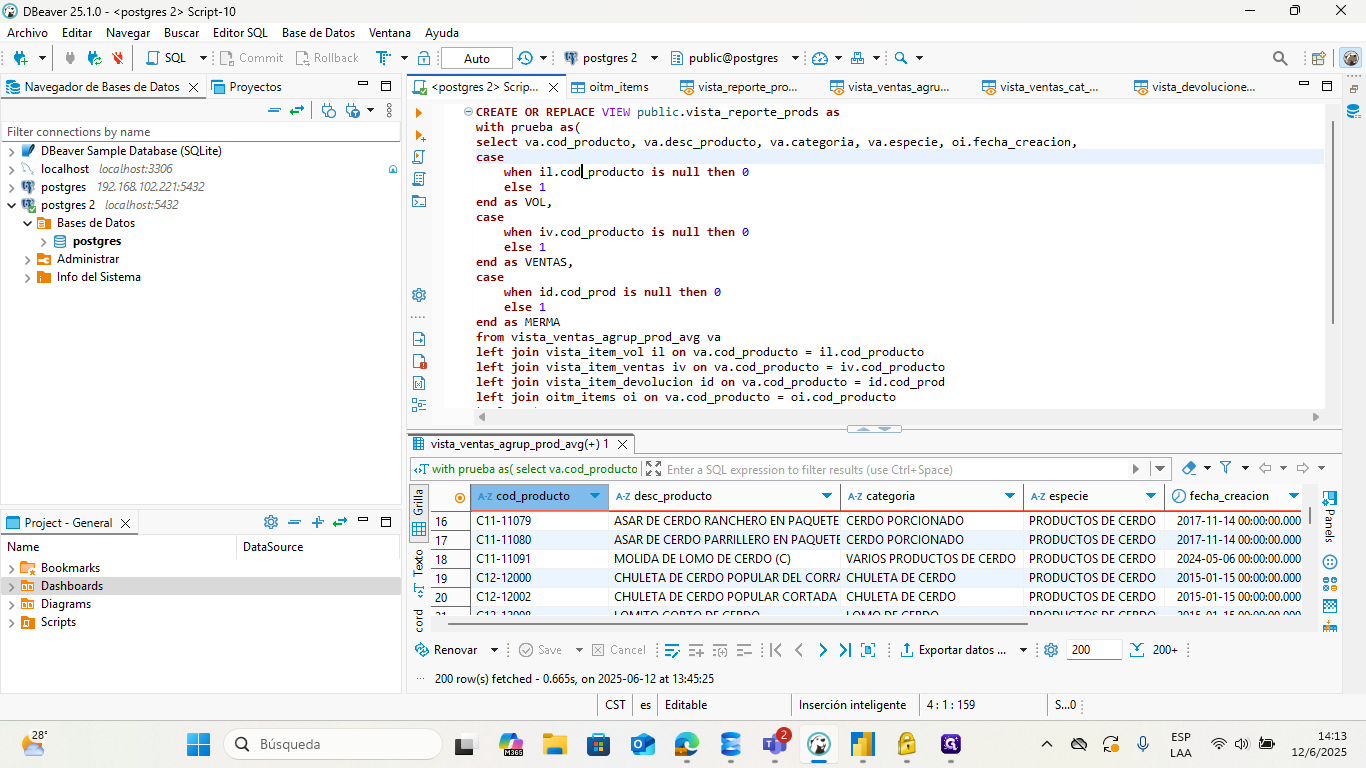Open the dashboard gauge icon in toolbar
The width and height of the screenshot is (1366, 768).
pos(820,58)
